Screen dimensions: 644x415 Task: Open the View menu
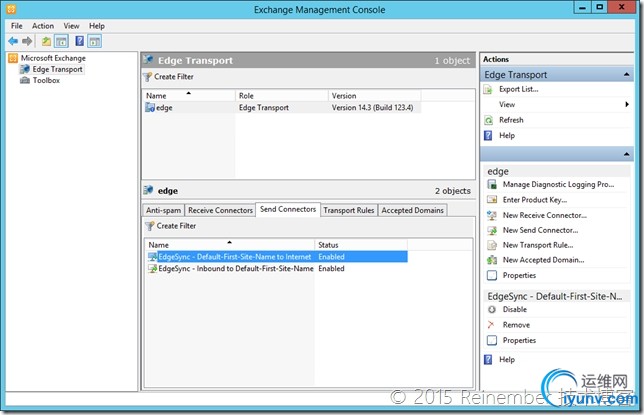[71, 26]
